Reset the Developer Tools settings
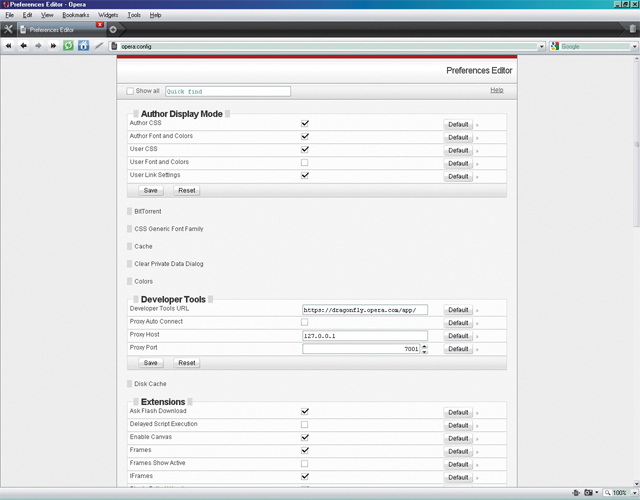The image size is (640, 500). tap(187, 363)
